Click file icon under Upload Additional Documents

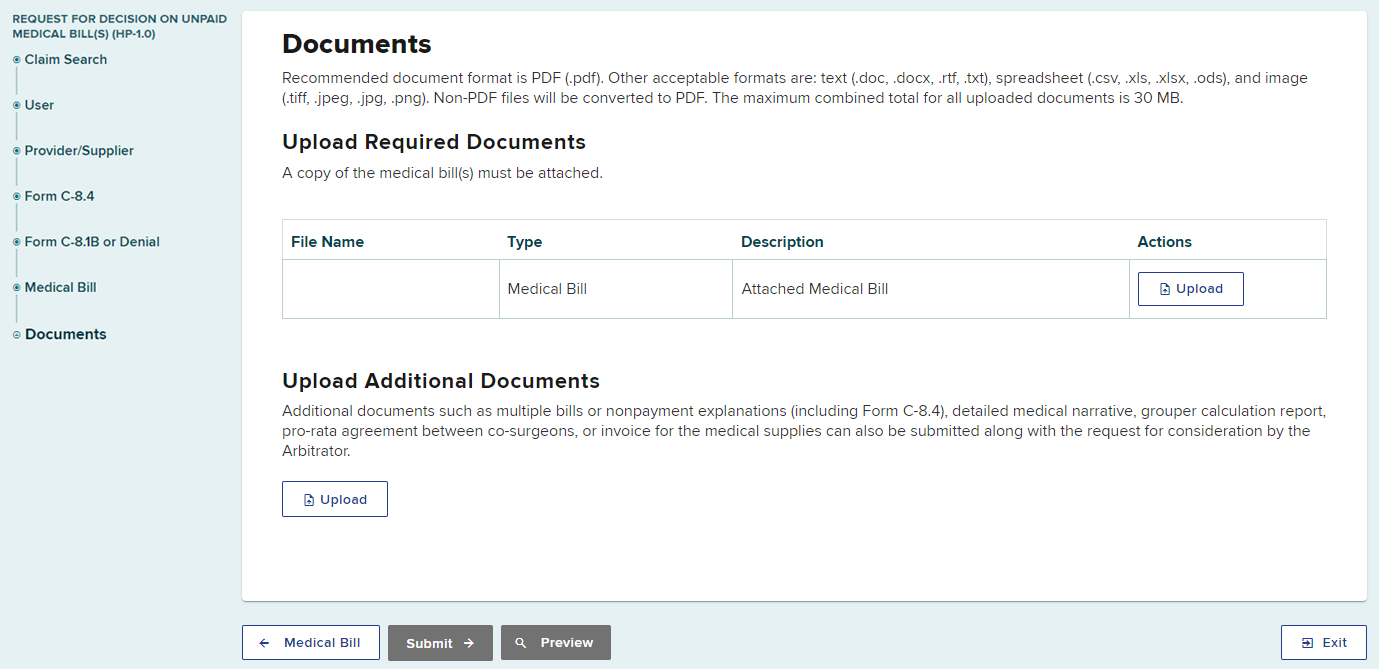coord(309,500)
